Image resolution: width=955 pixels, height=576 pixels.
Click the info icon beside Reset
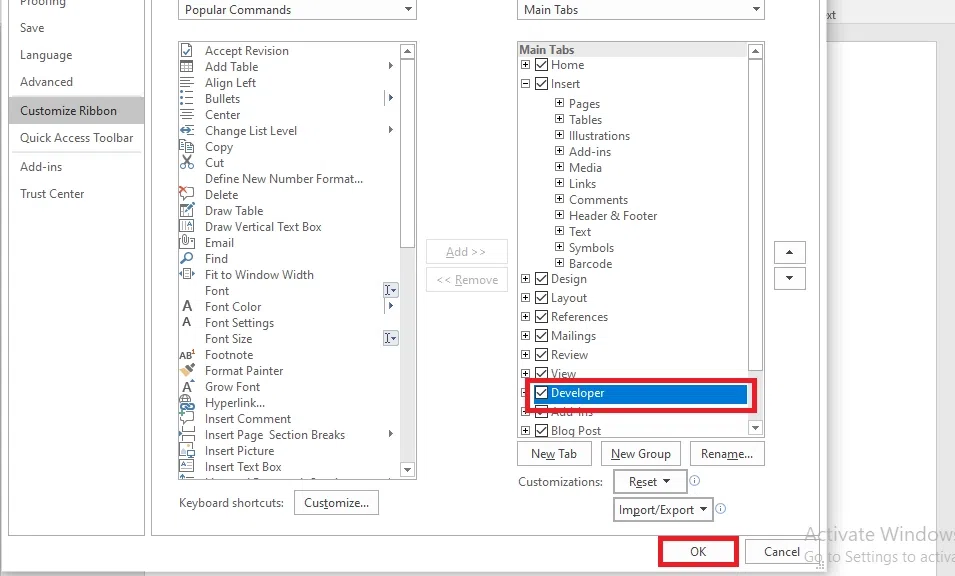pos(694,480)
